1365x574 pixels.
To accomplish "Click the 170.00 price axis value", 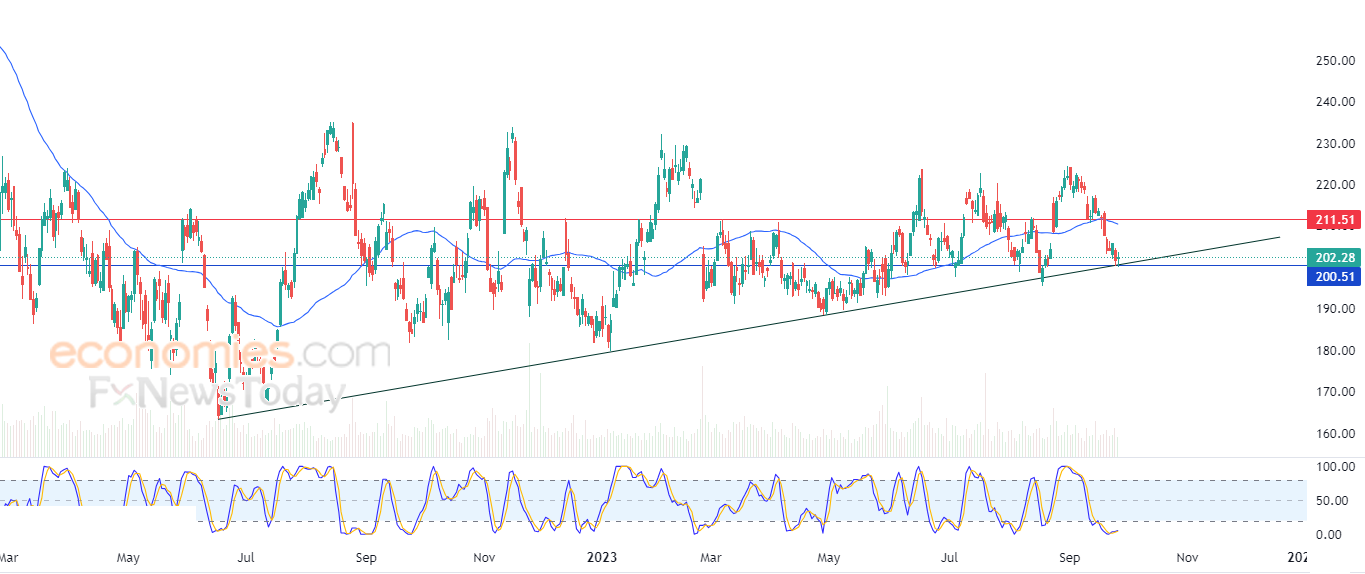I will [x=1336, y=392].
